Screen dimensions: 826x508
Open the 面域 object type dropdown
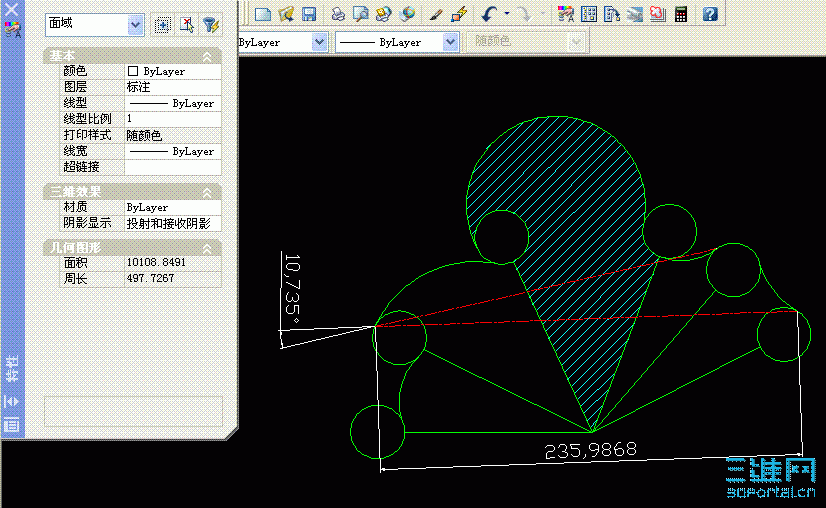136,24
